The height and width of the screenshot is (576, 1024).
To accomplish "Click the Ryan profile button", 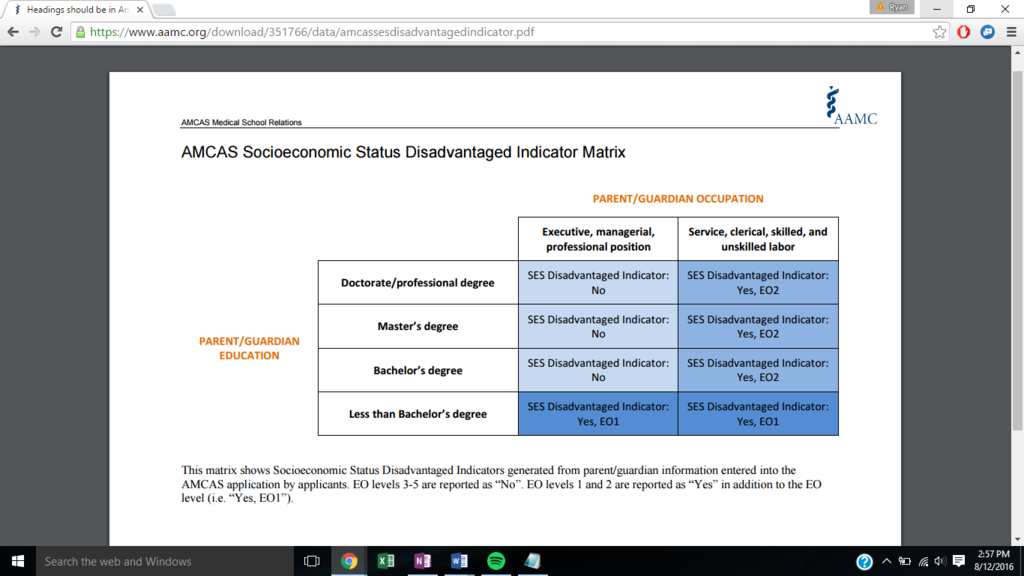I will tap(891, 7).
